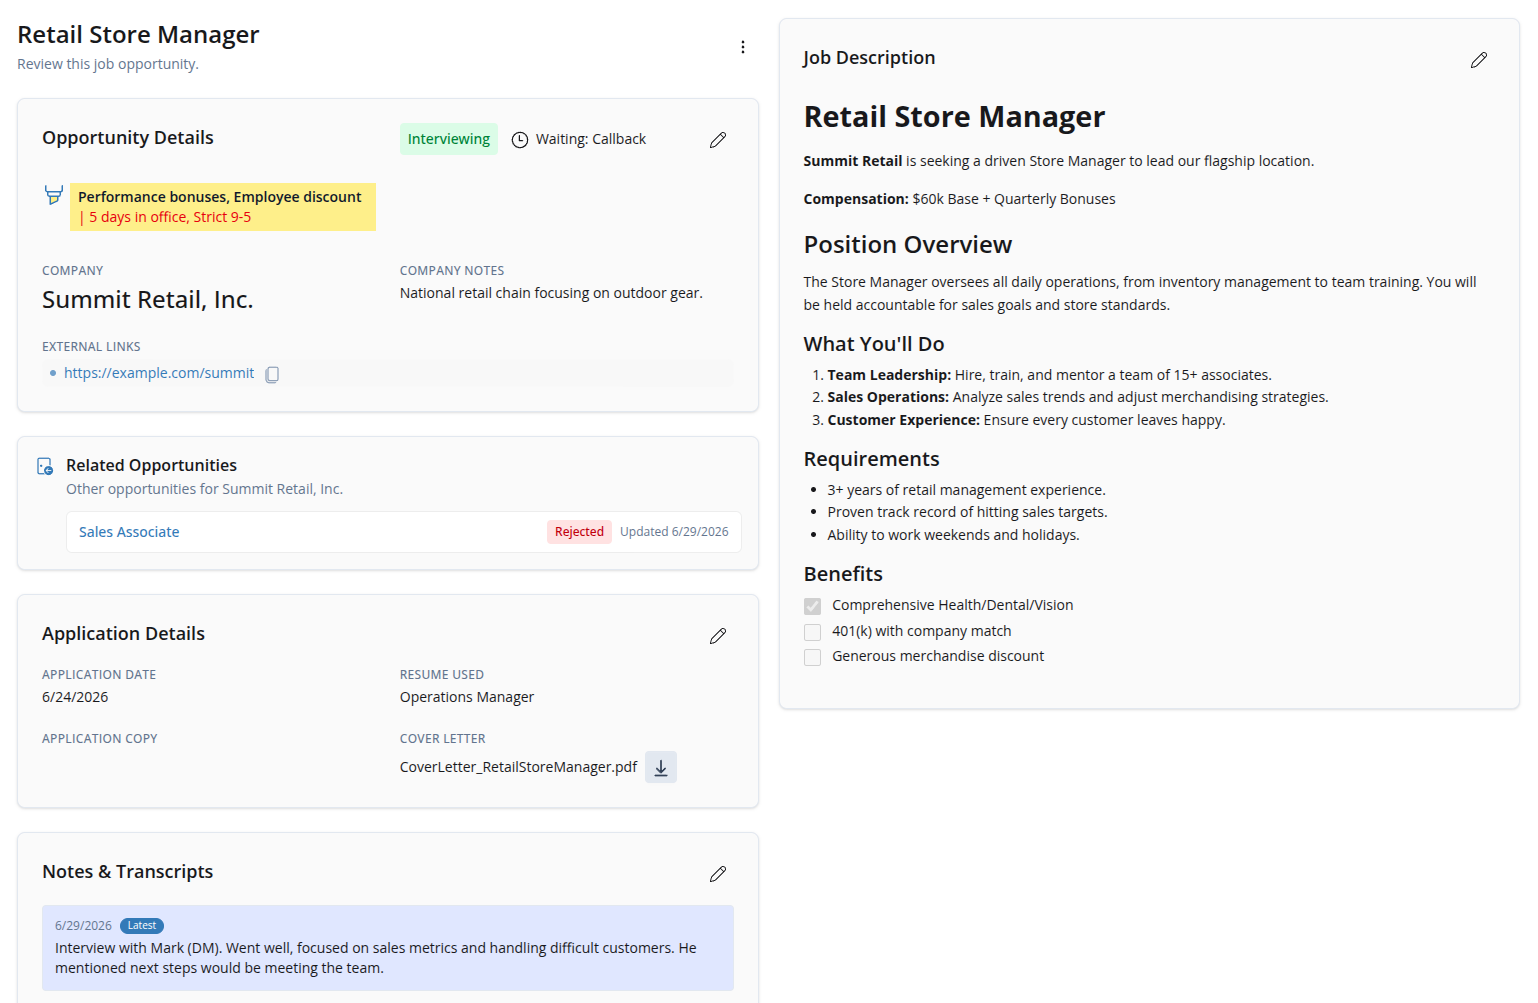Click the company note about outdoor gear
Viewport: 1538px width, 1003px height.
click(551, 293)
